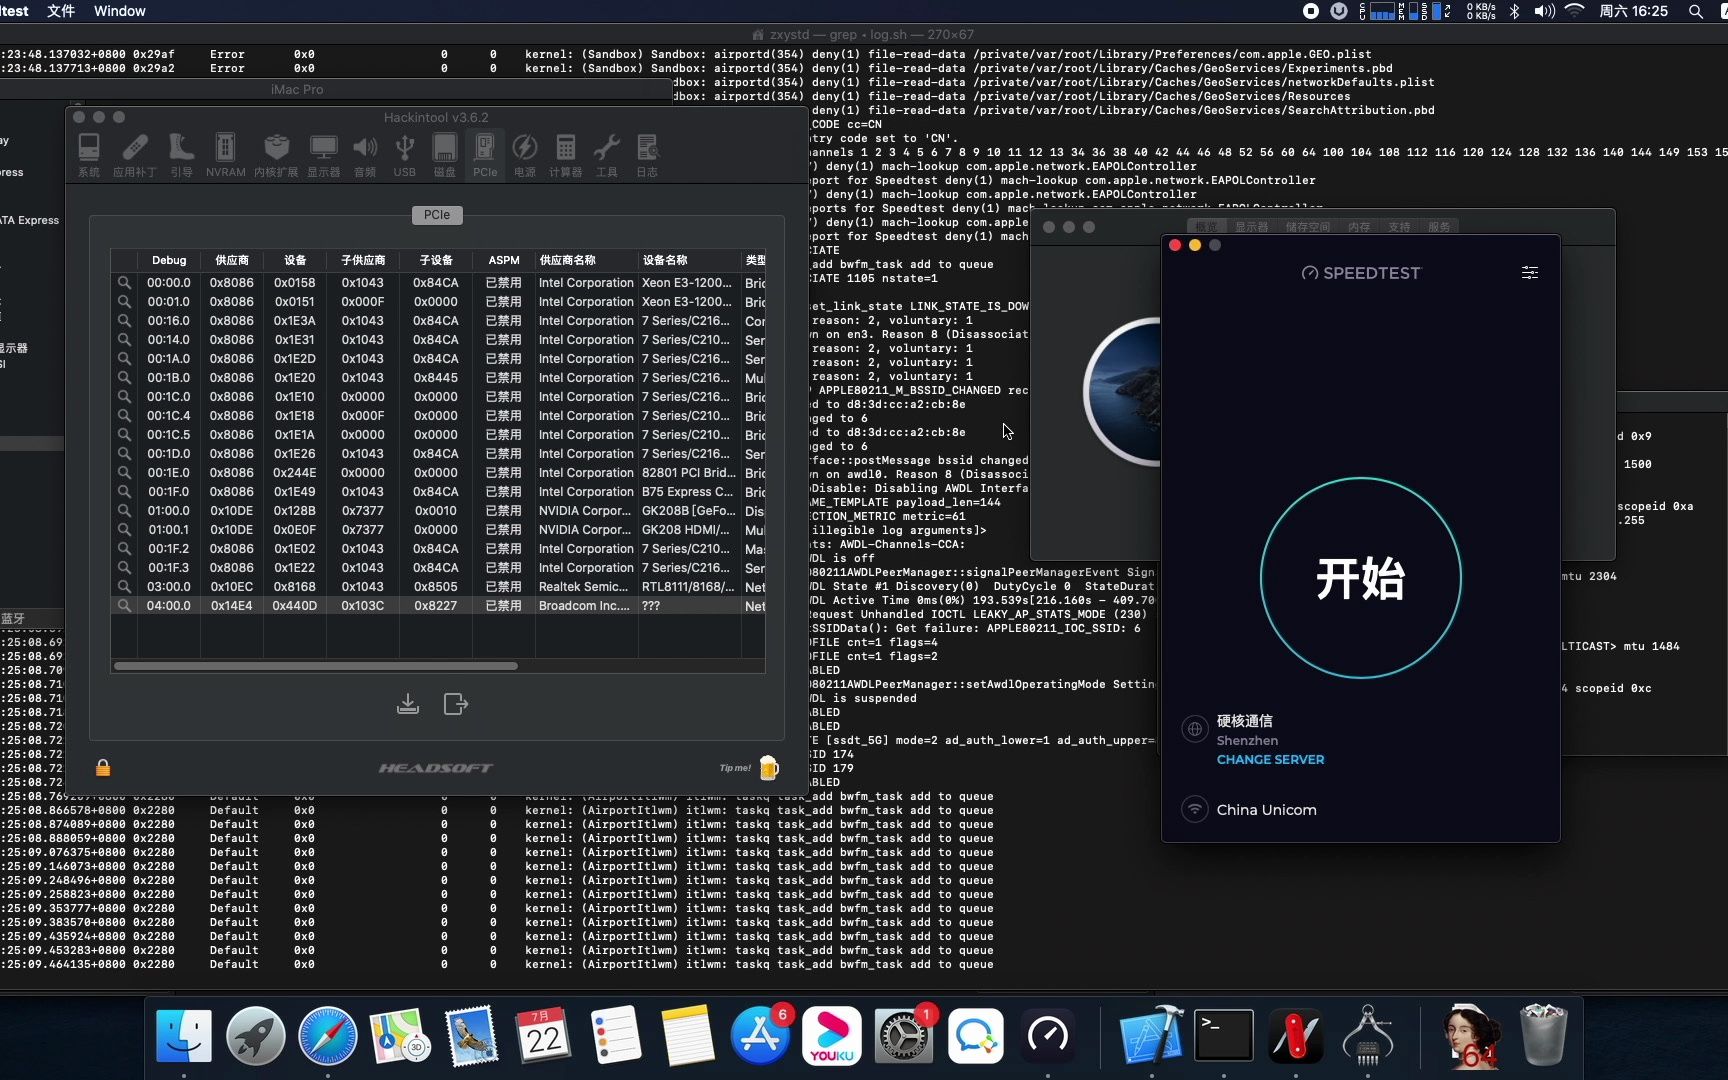Click CHANGE SERVER link in Speedtest
Viewport: 1728px width, 1080px height.
tap(1270, 760)
